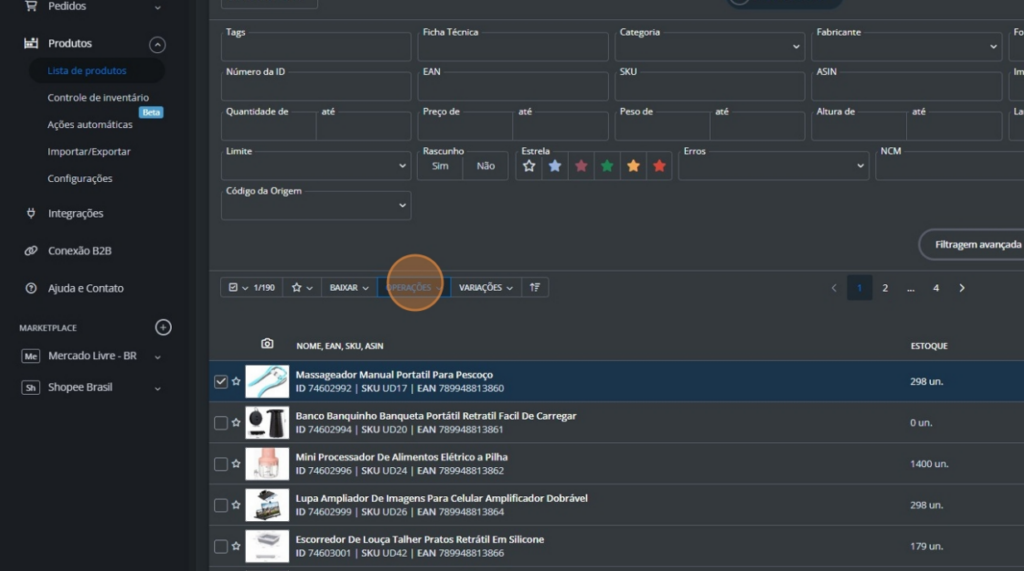Viewport: 1024px width, 571px height.
Task: Open star marking dropdown in toolbar
Action: click(301, 288)
